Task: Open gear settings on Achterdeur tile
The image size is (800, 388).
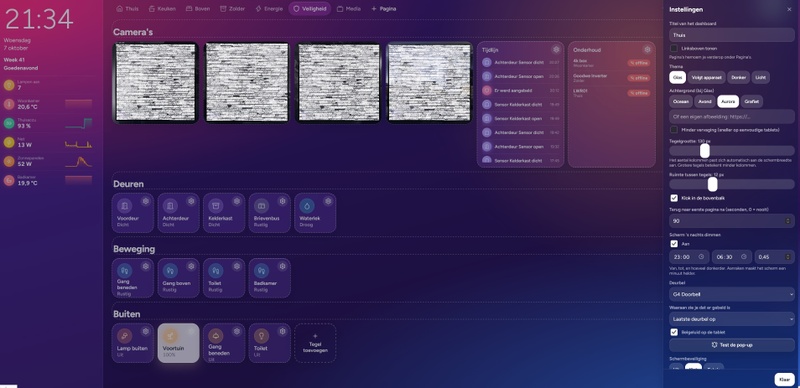Action: (x=191, y=201)
